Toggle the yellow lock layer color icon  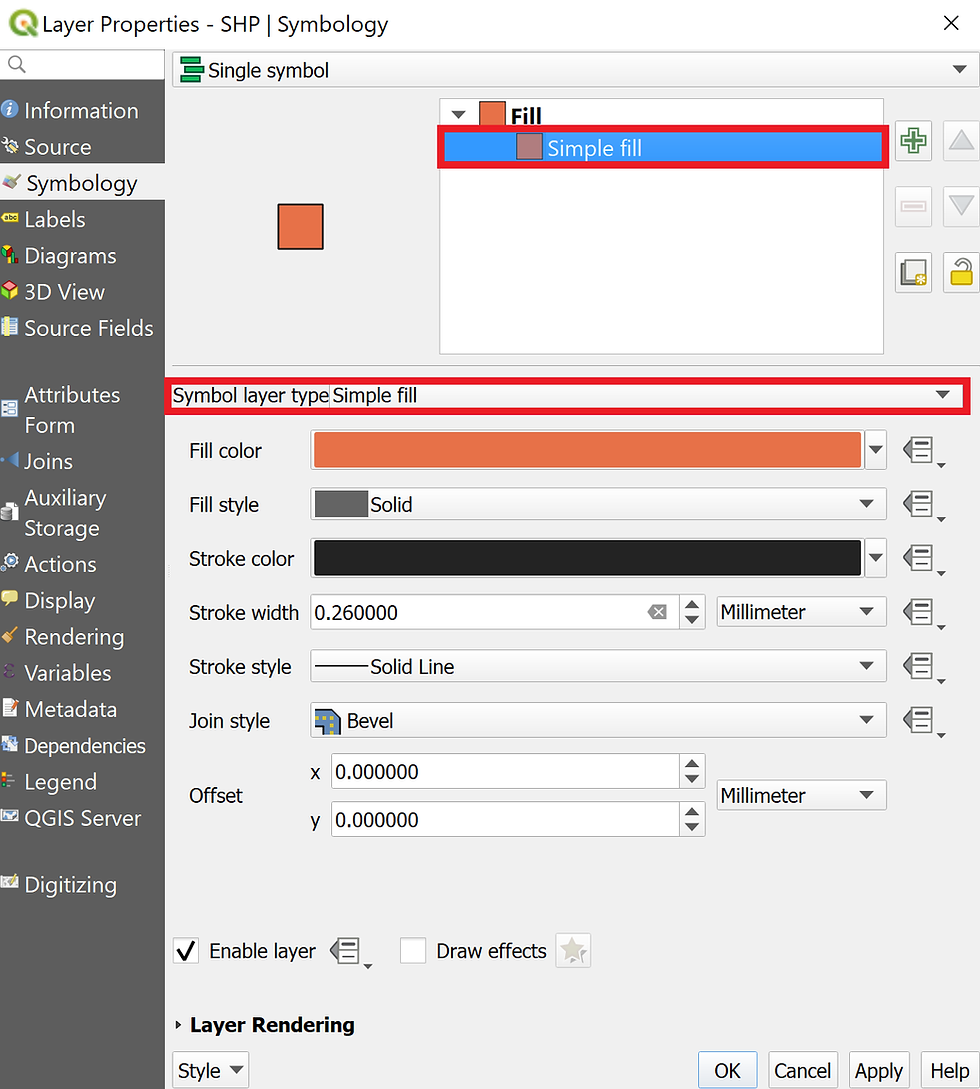click(961, 272)
